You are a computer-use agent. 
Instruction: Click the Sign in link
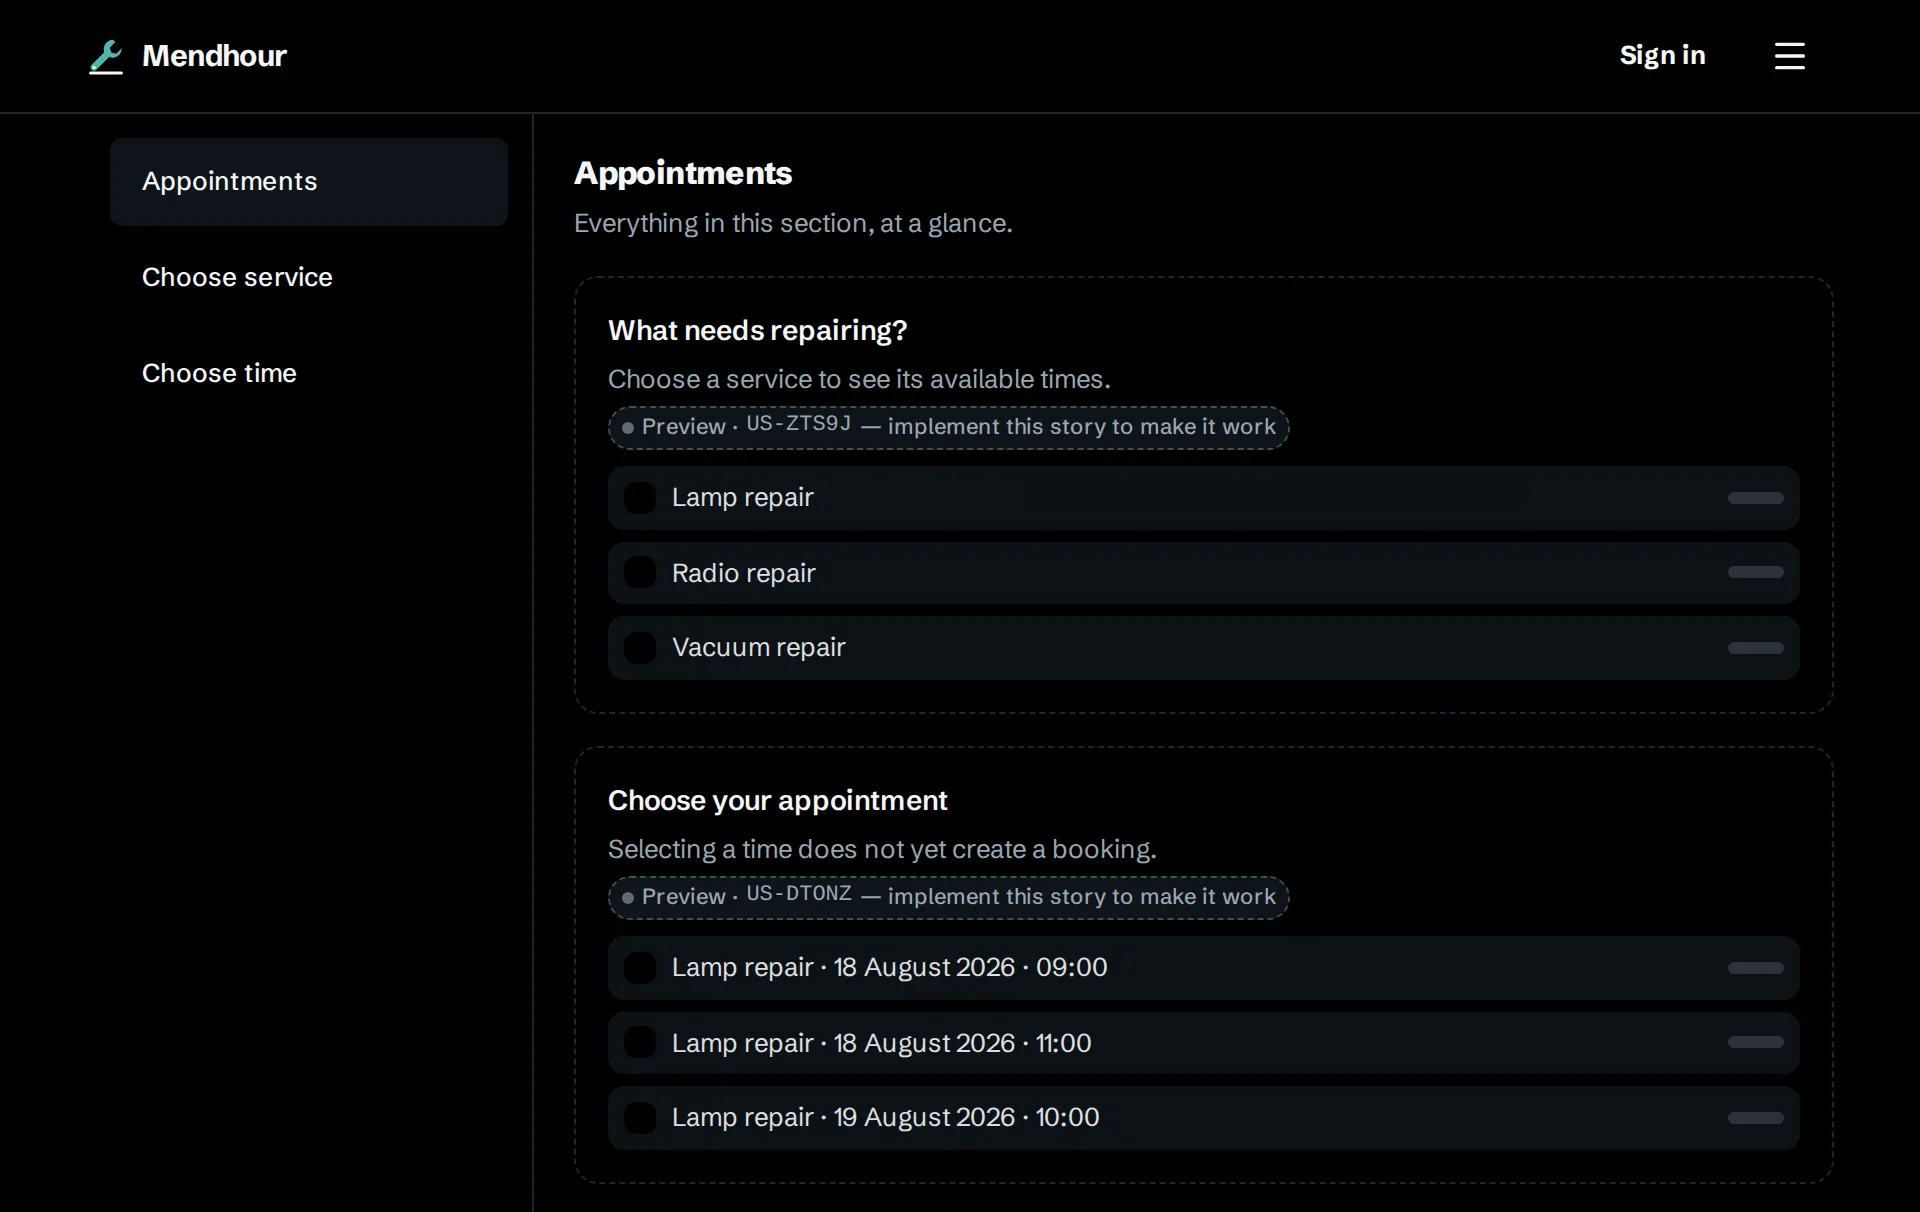1662,55
